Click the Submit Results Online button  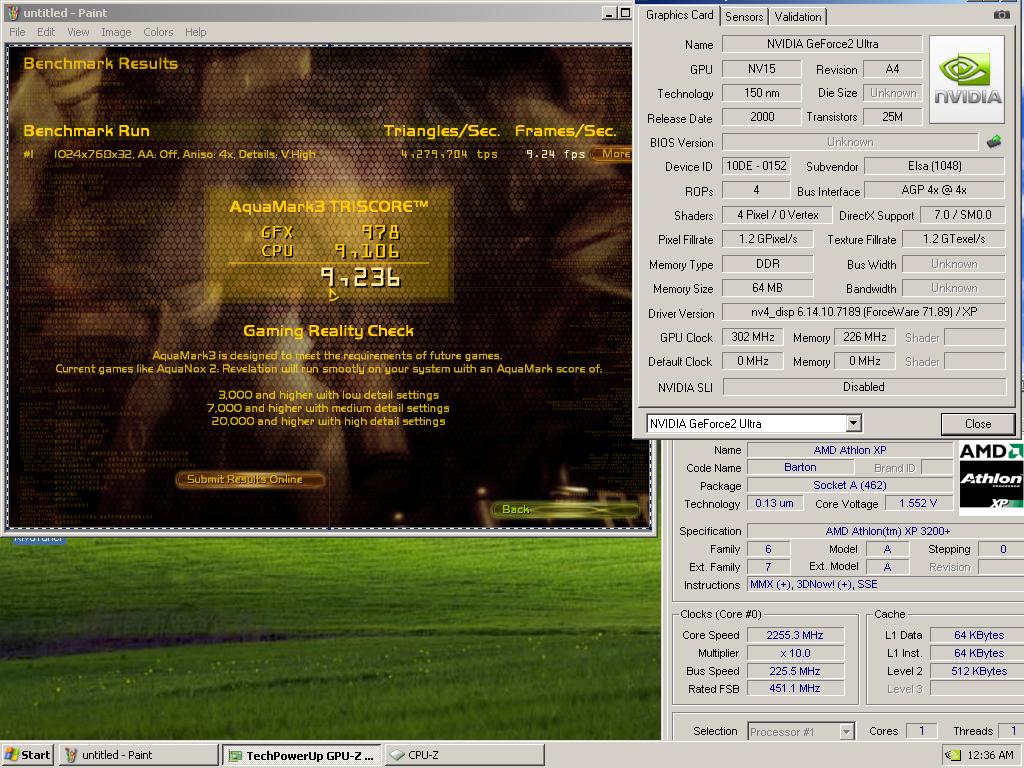click(249, 479)
